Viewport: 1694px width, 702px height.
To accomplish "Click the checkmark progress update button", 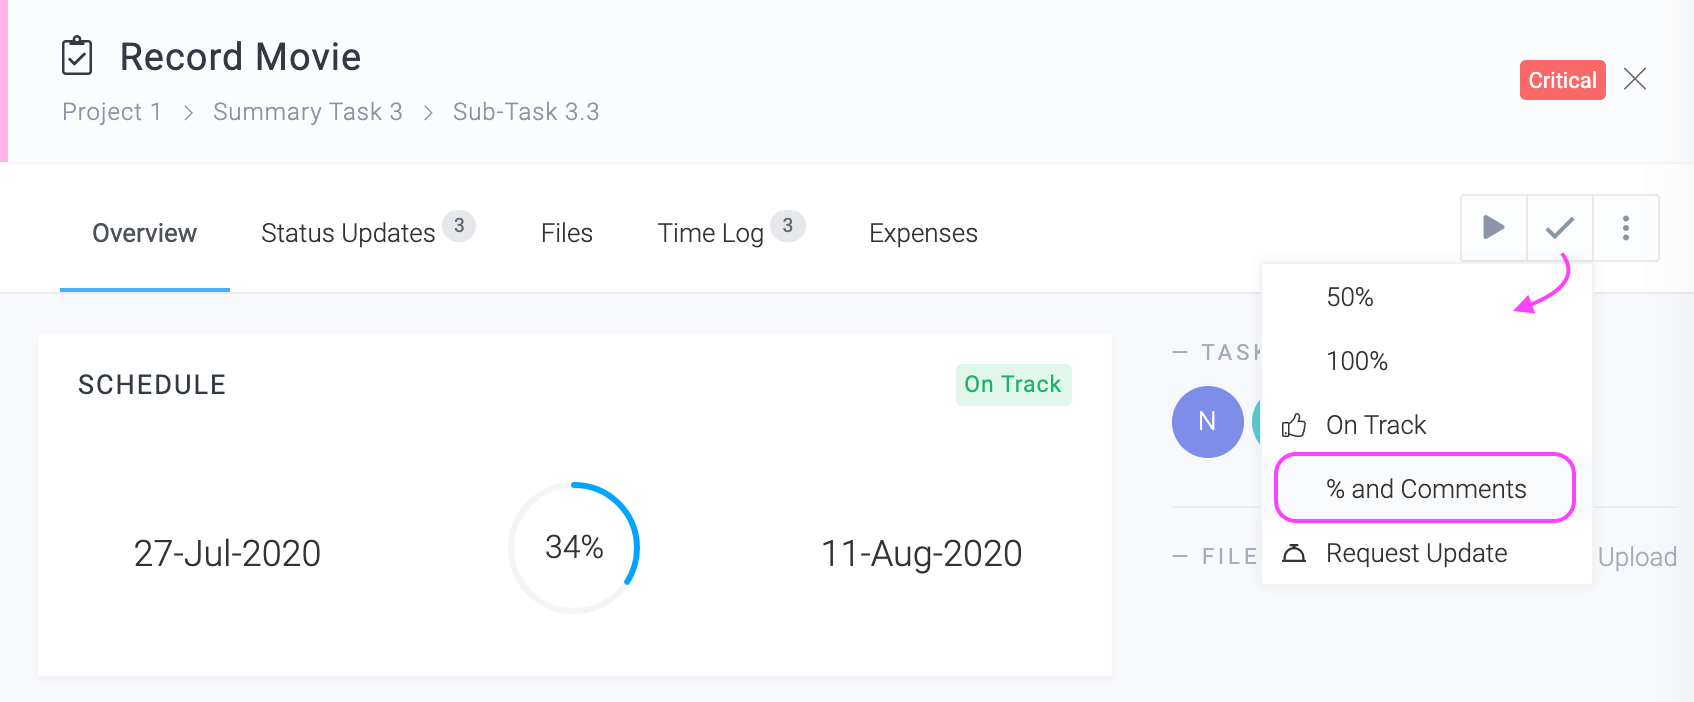I will [1559, 228].
